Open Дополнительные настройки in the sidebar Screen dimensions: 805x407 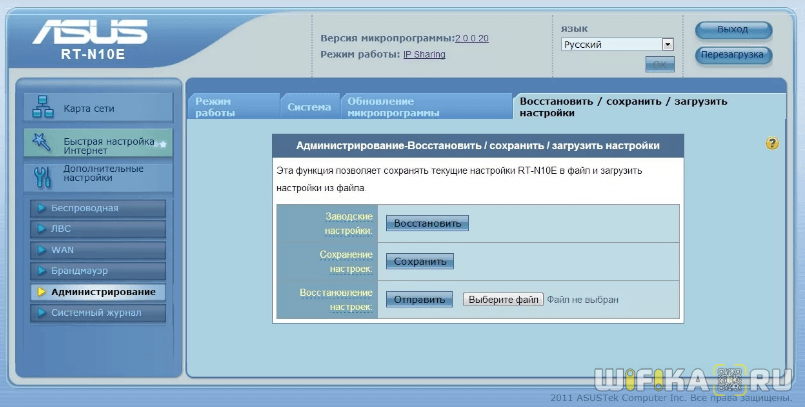click(x=98, y=178)
